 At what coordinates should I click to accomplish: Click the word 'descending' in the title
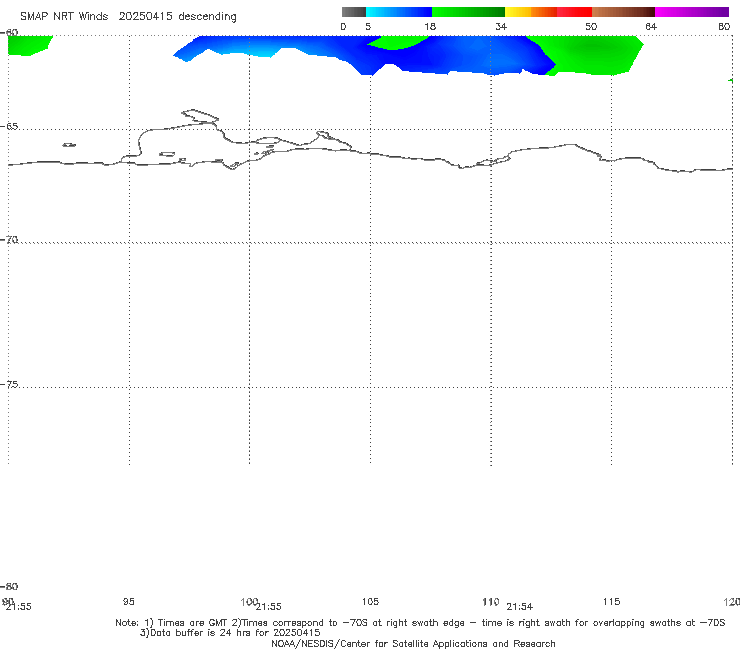(x=207, y=17)
